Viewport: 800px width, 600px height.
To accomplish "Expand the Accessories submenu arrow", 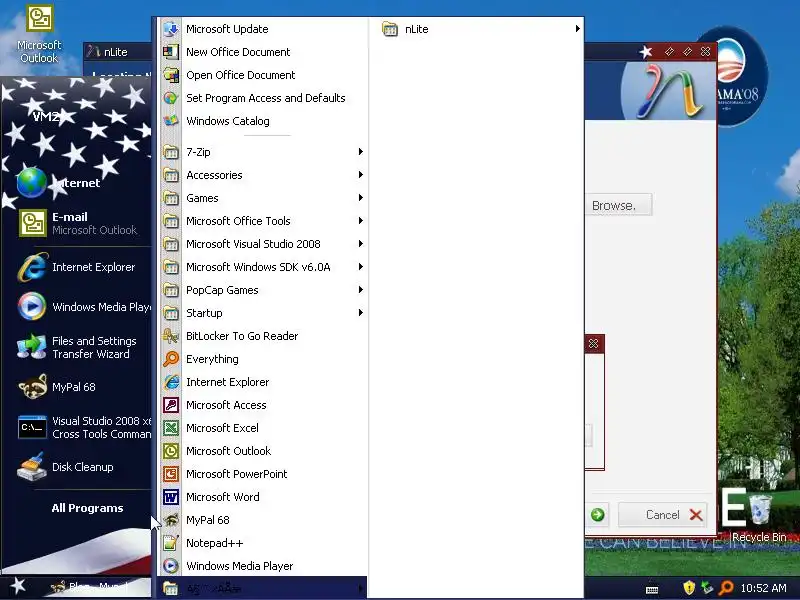I will pyautogui.click(x=361, y=174).
